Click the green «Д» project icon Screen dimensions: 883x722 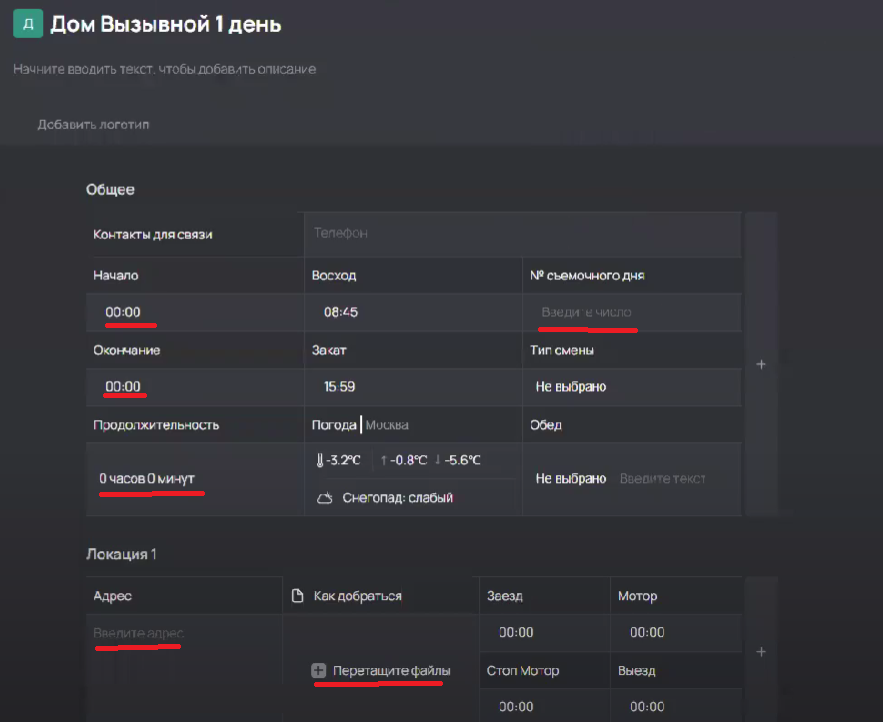[x=26, y=23]
